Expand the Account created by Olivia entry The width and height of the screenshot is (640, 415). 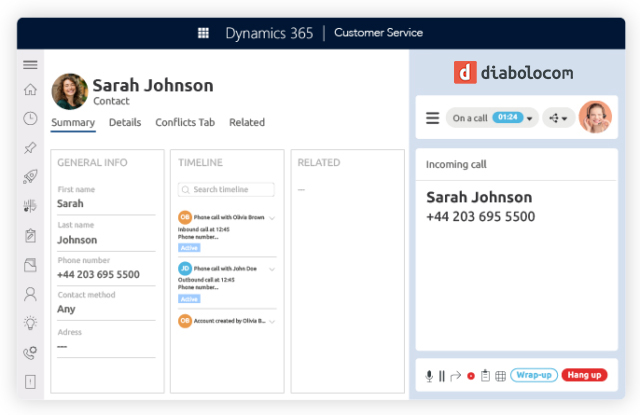coord(272,322)
